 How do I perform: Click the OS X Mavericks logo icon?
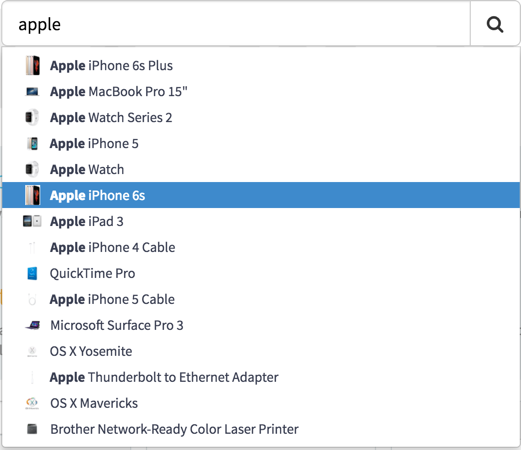tap(32, 403)
